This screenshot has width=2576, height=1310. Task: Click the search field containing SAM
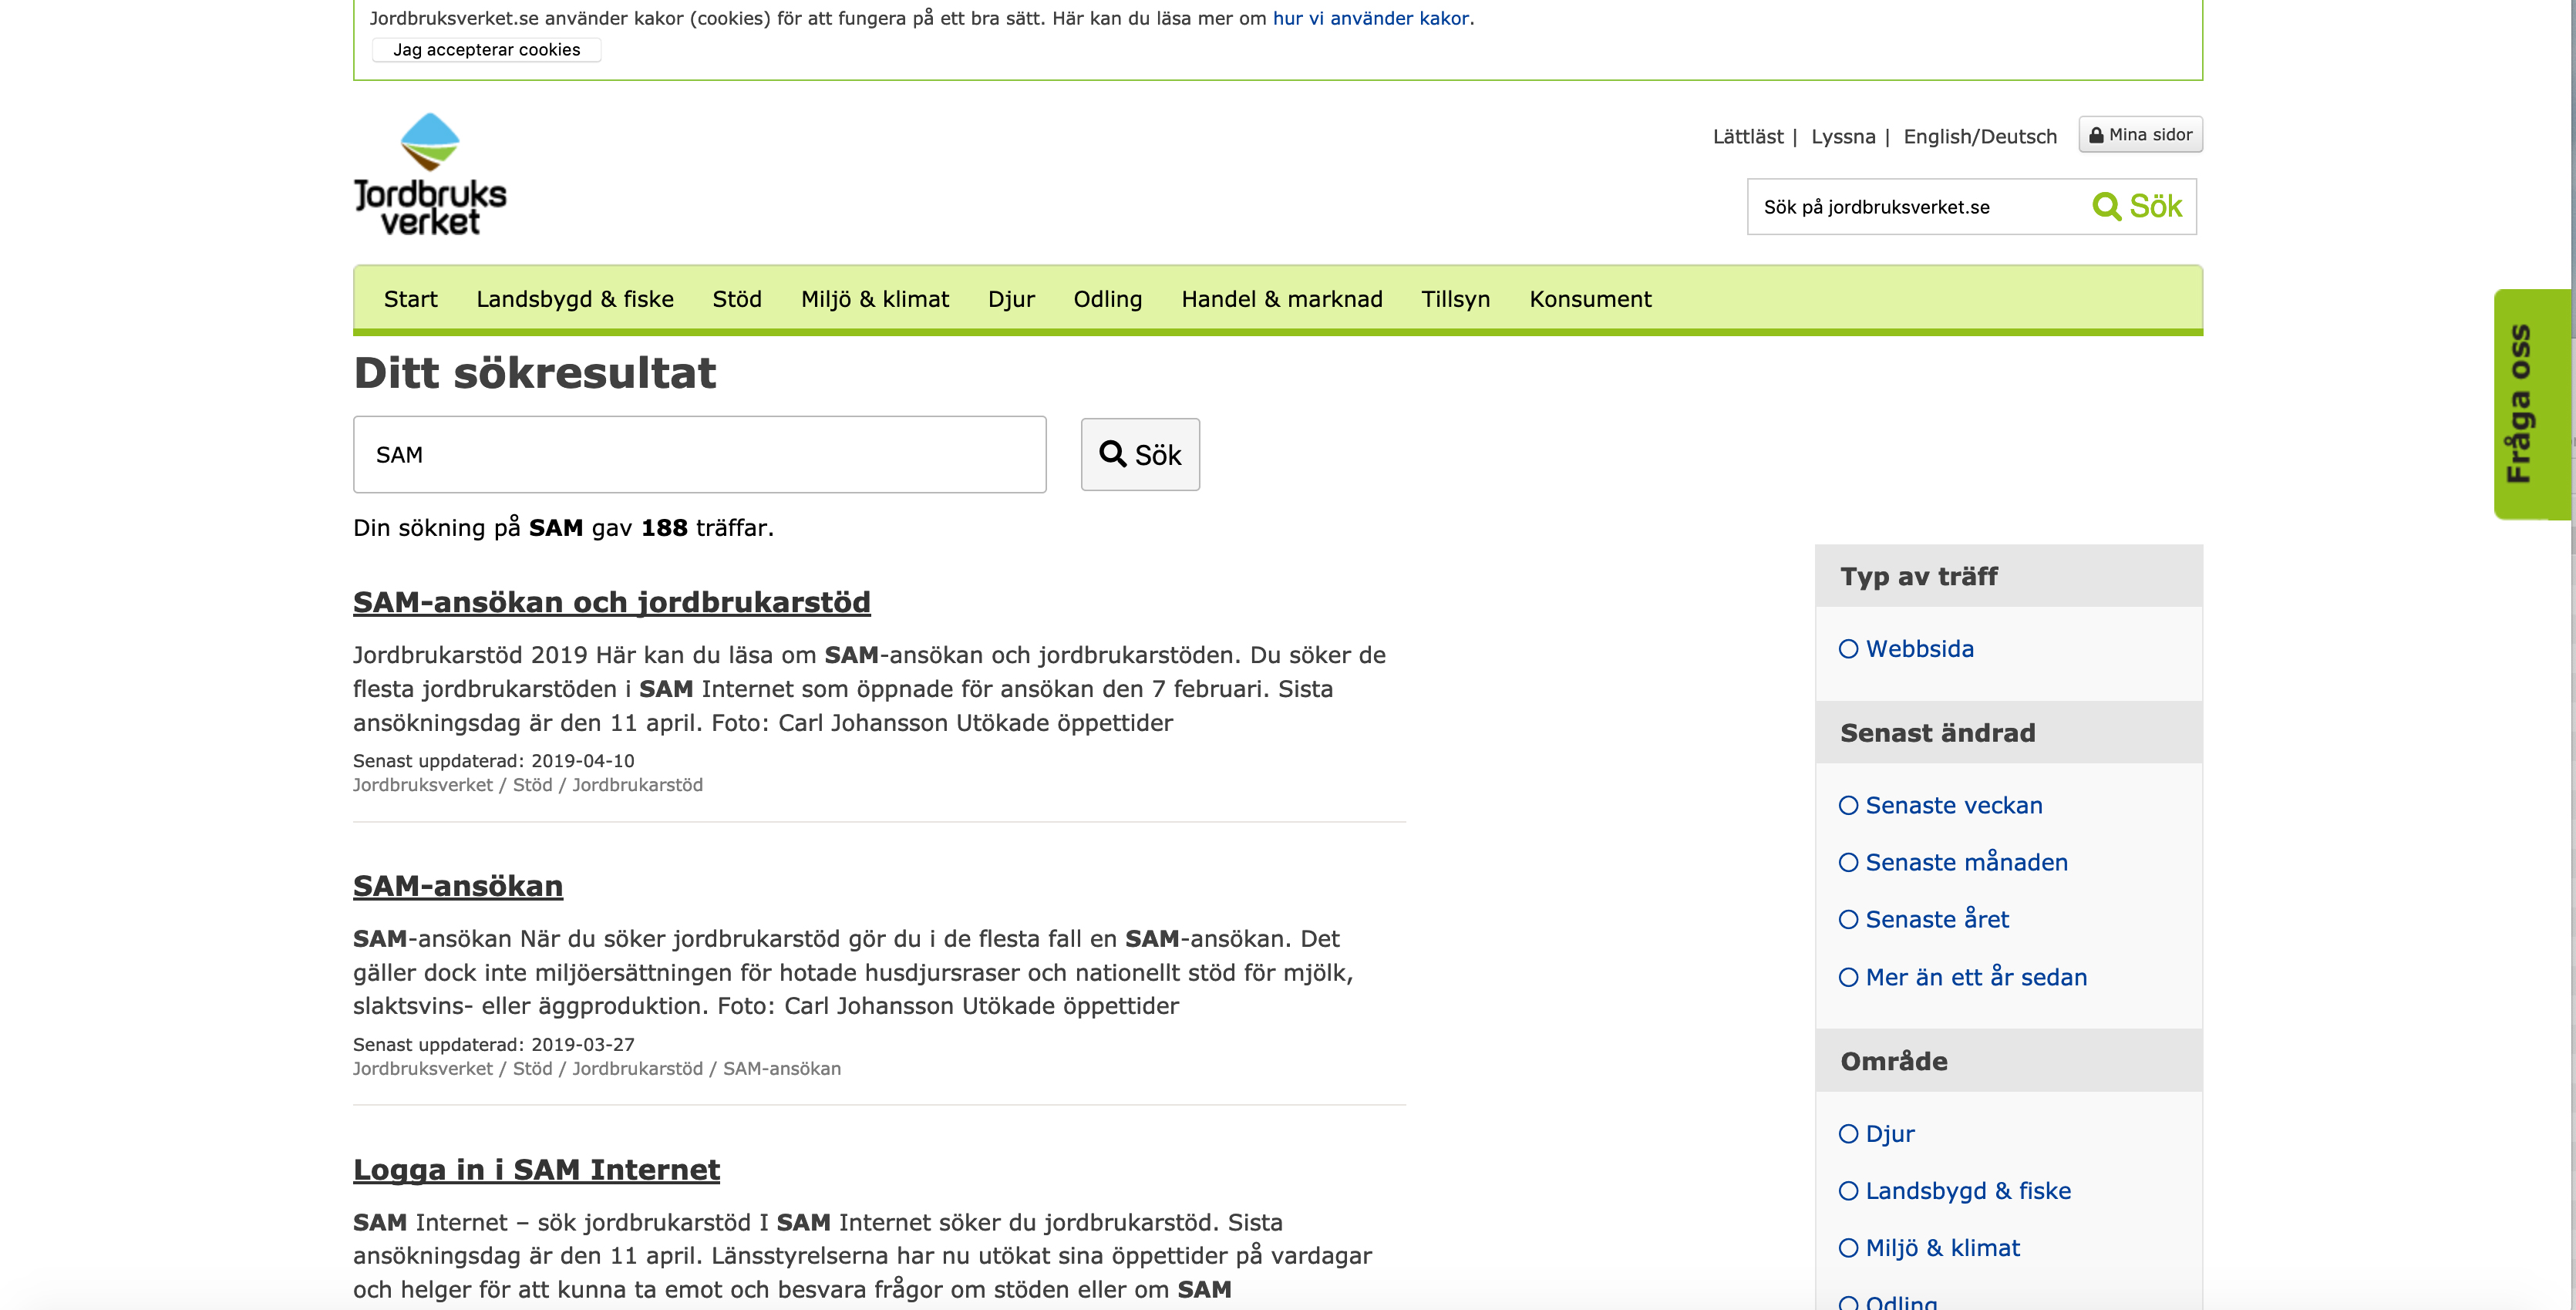(x=699, y=454)
